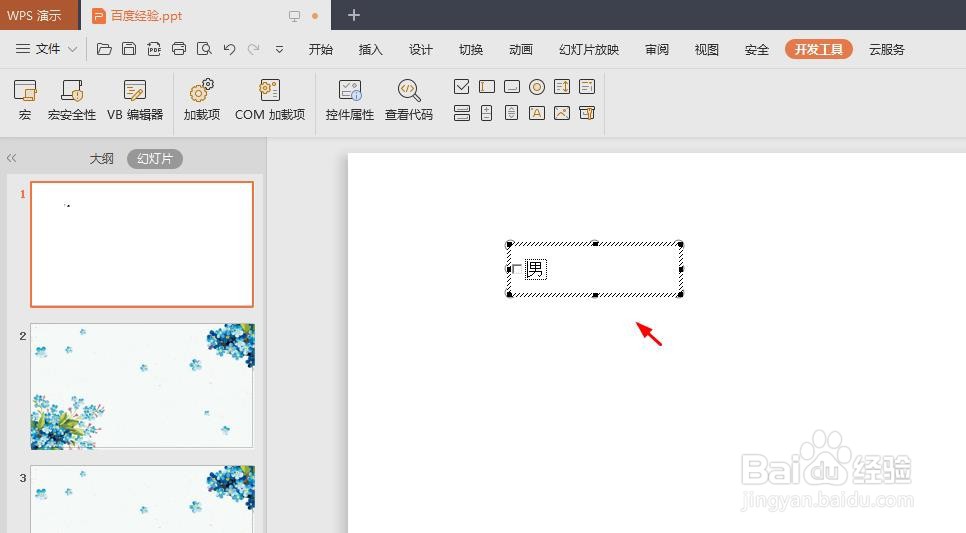Open the 审阅 tab
966x533 pixels.
(657, 49)
